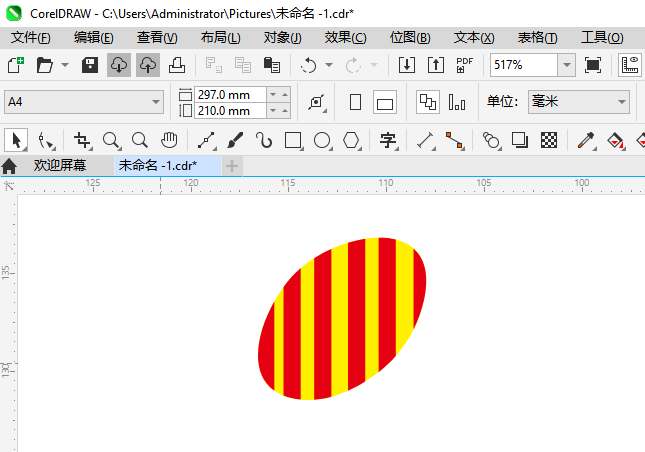Select the Freehand line tool
This screenshot has width=645, height=452.
(206, 141)
